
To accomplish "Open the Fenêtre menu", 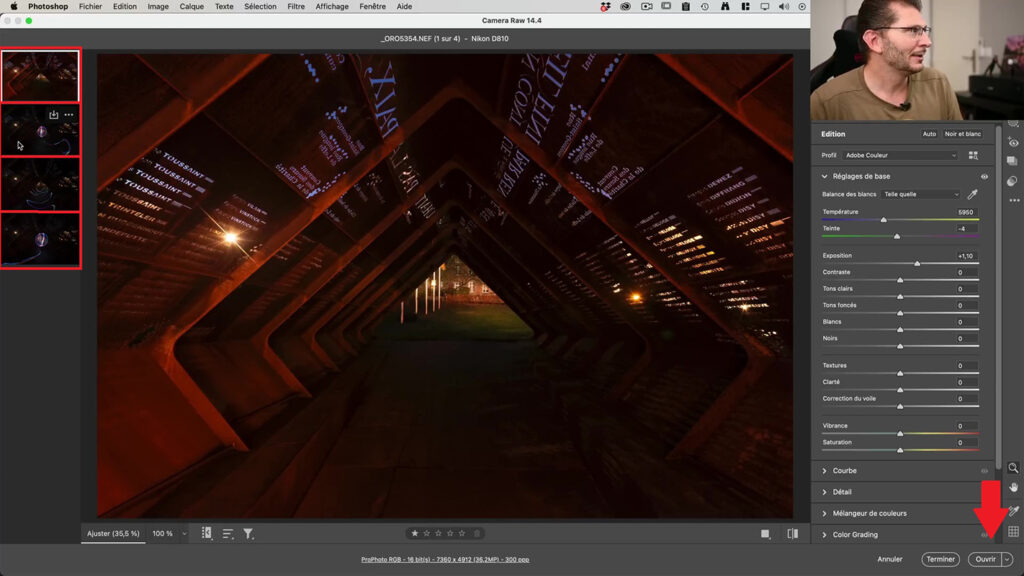I will 372,6.
